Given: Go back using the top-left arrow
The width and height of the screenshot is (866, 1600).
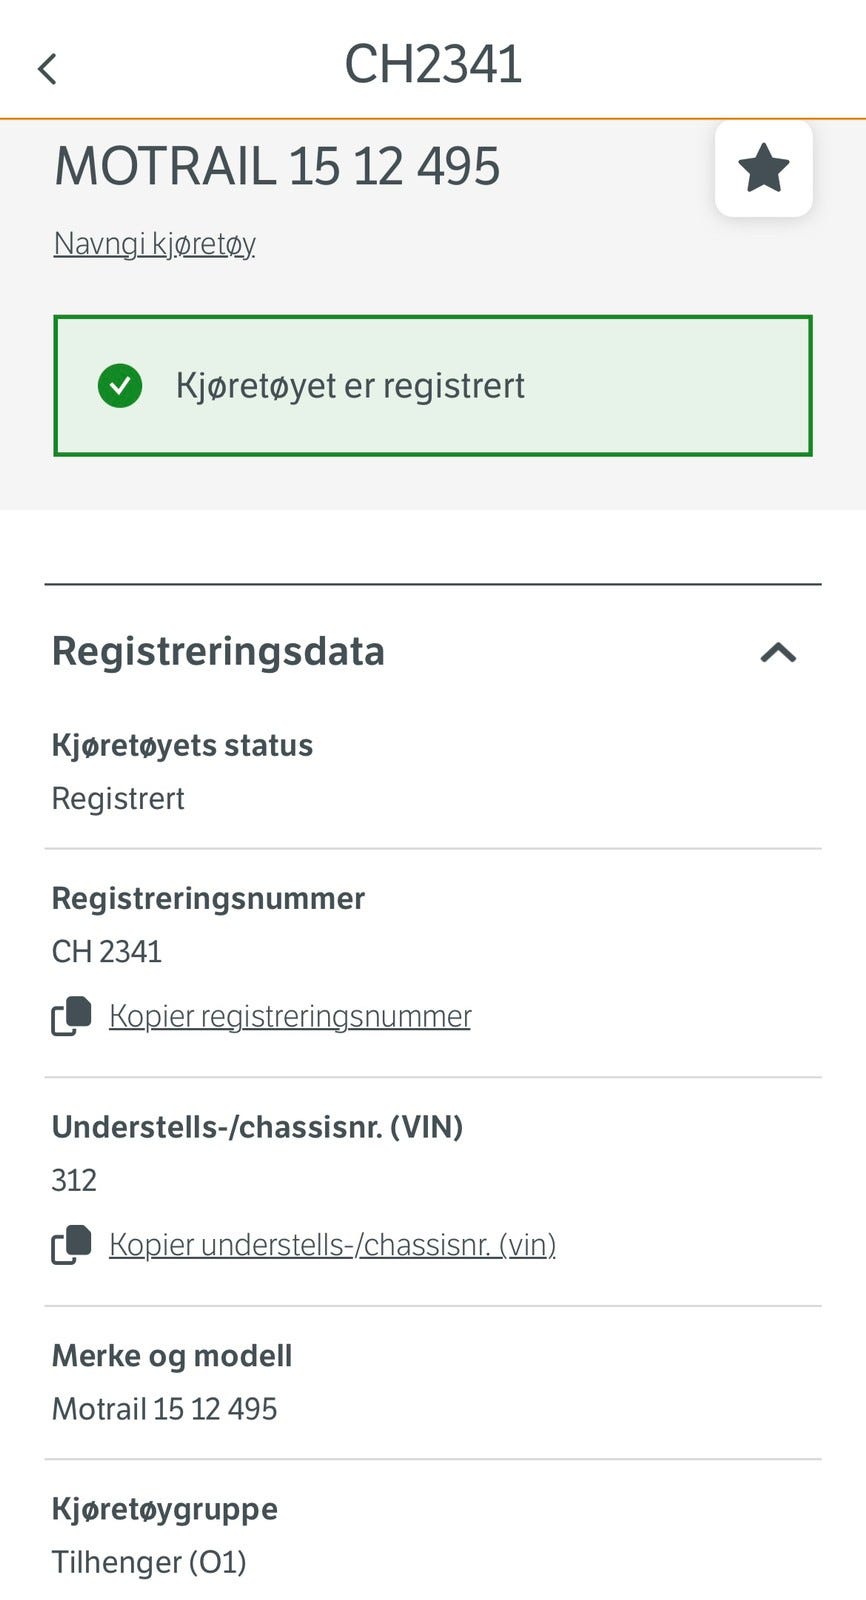Looking at the screenshot, I should (47, 69).
